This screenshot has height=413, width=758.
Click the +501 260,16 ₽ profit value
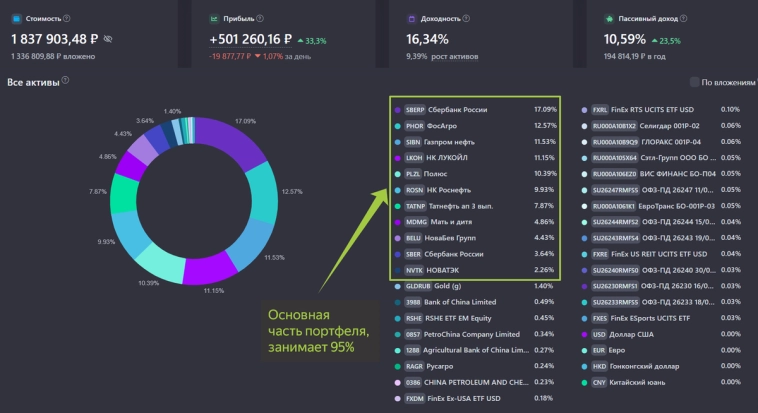250,39
